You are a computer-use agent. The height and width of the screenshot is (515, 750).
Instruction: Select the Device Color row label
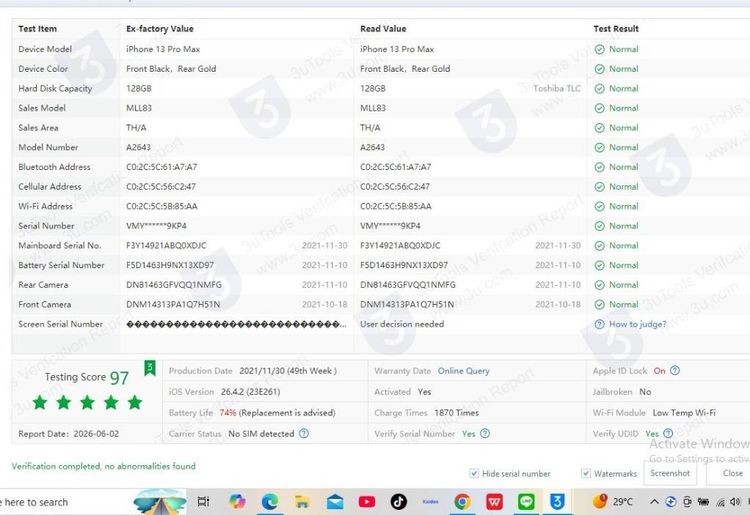click(43, 68)
